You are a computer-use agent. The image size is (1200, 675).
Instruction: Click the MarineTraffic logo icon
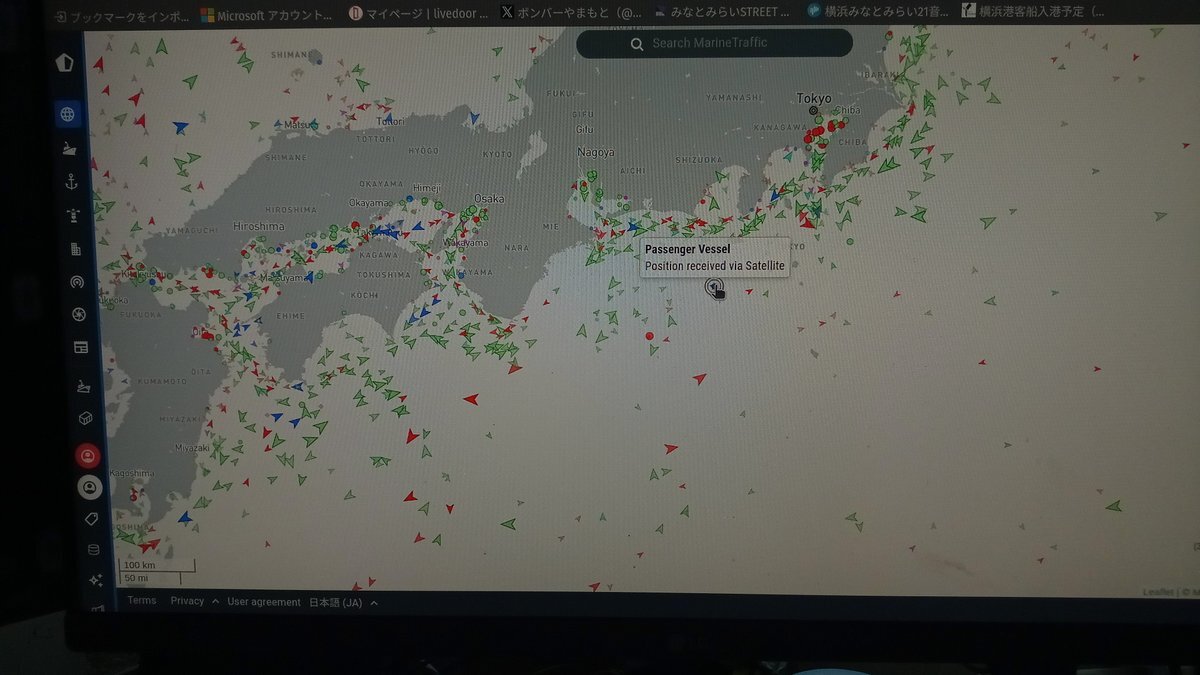[x=65, y=63]
